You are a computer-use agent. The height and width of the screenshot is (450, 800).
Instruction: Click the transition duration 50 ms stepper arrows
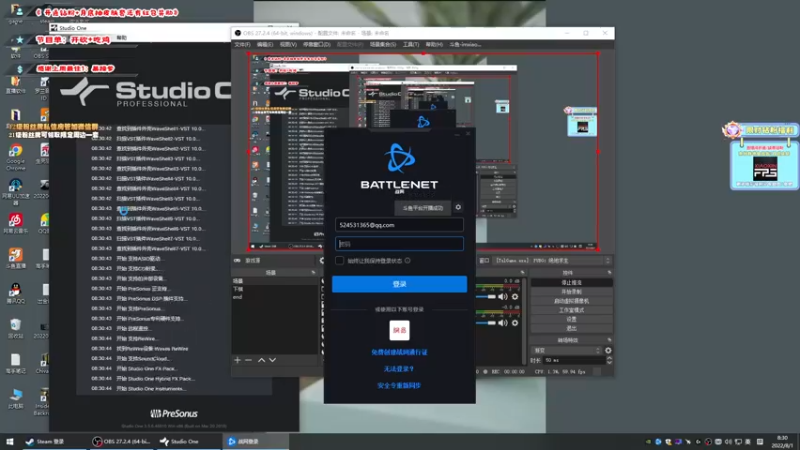click(609, 360)
